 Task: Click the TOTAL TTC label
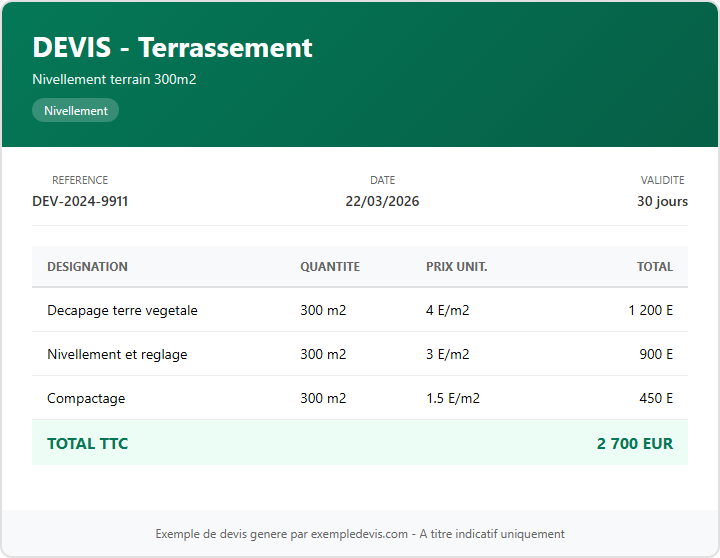[x=87, y=443]
